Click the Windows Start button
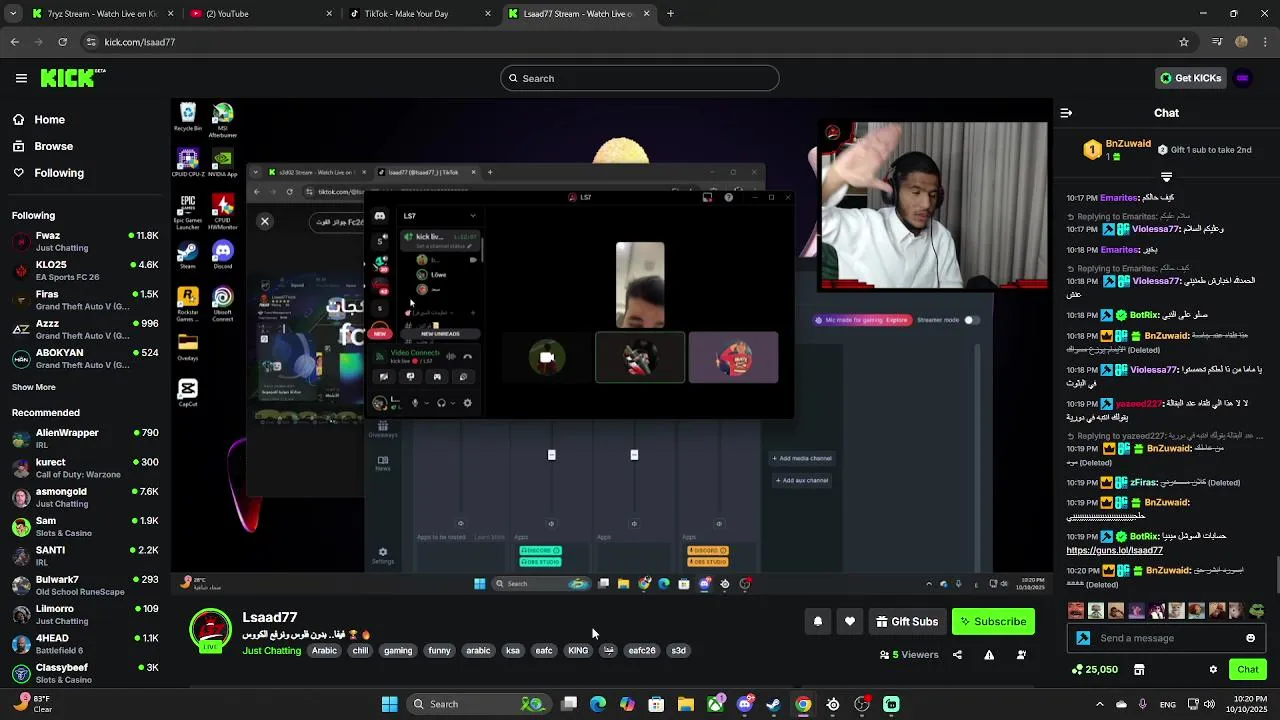This screenshot has height=720, width=1280. click(x=389, y=704)
